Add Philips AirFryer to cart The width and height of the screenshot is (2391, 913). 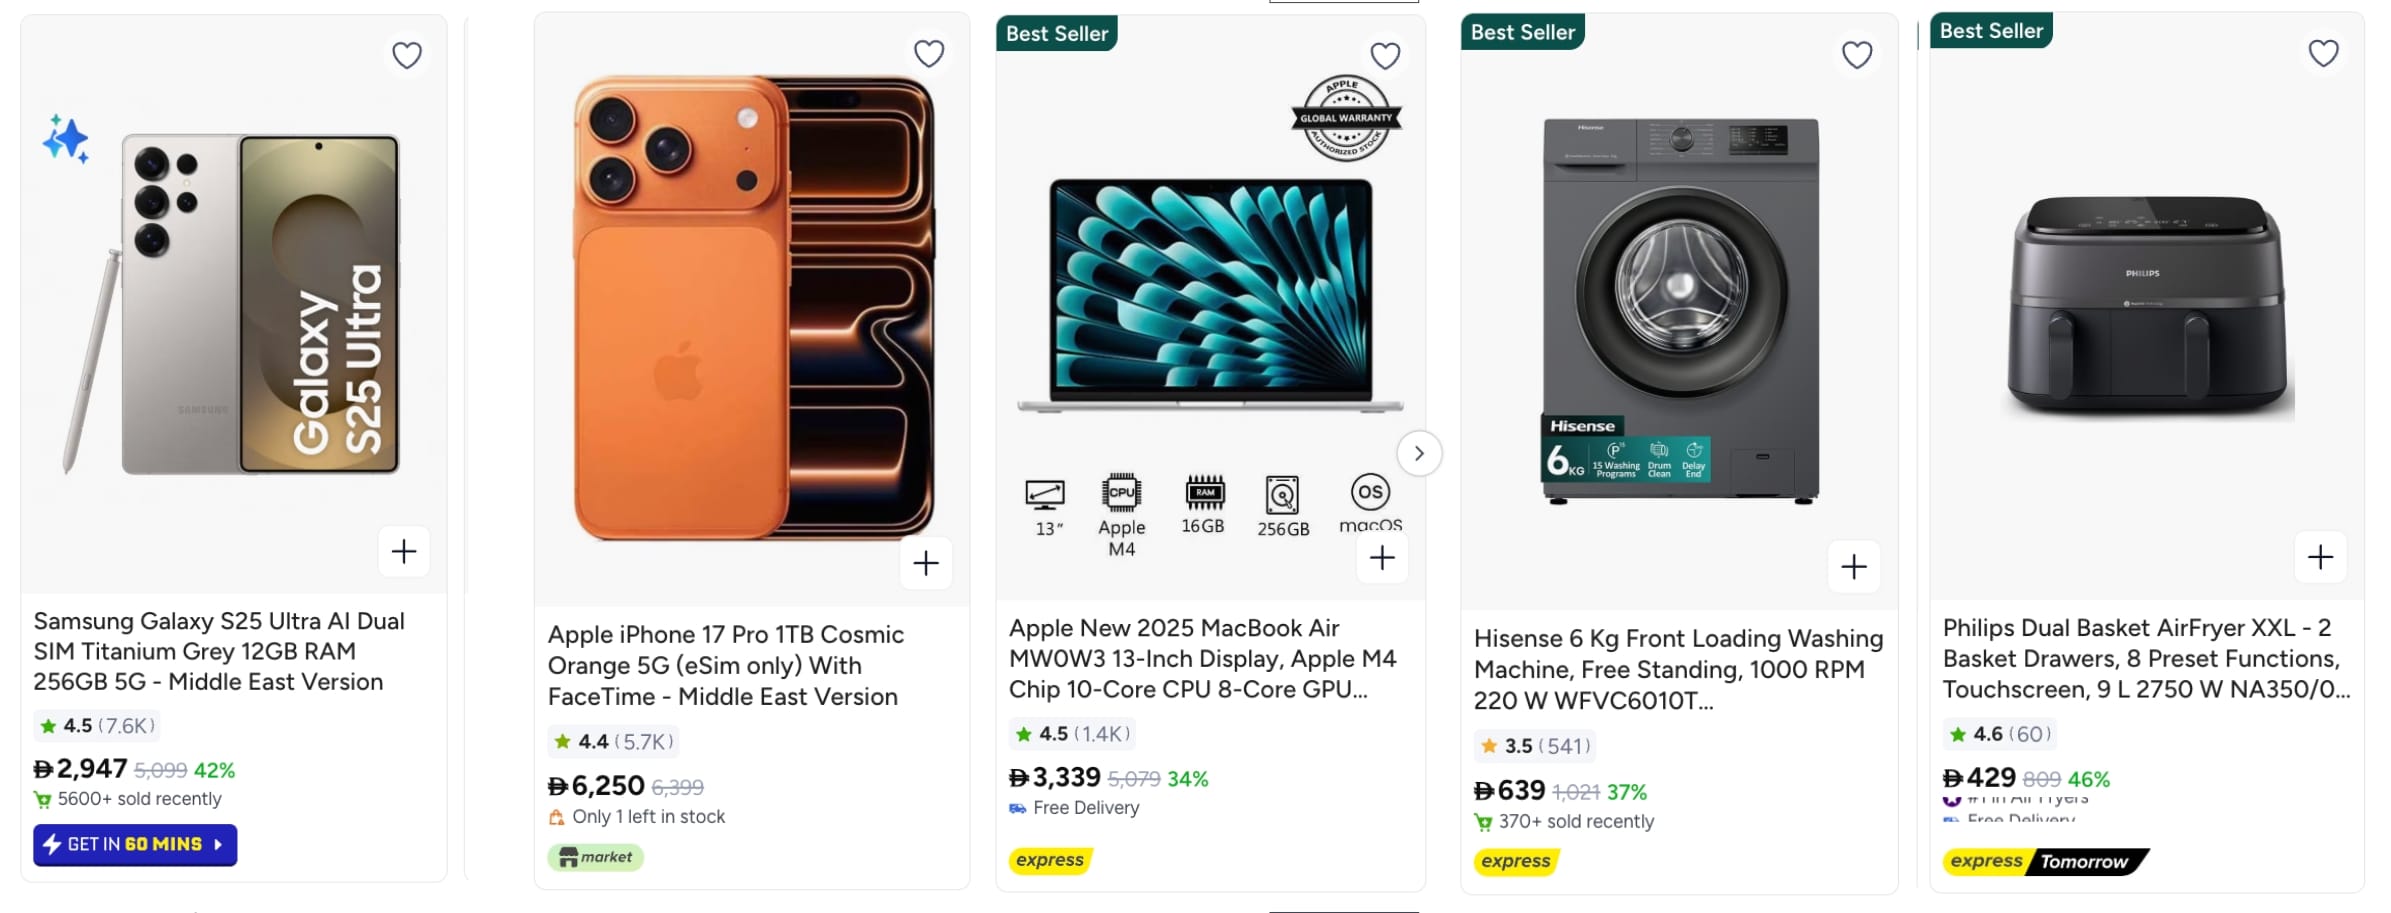coord(2320,557)
